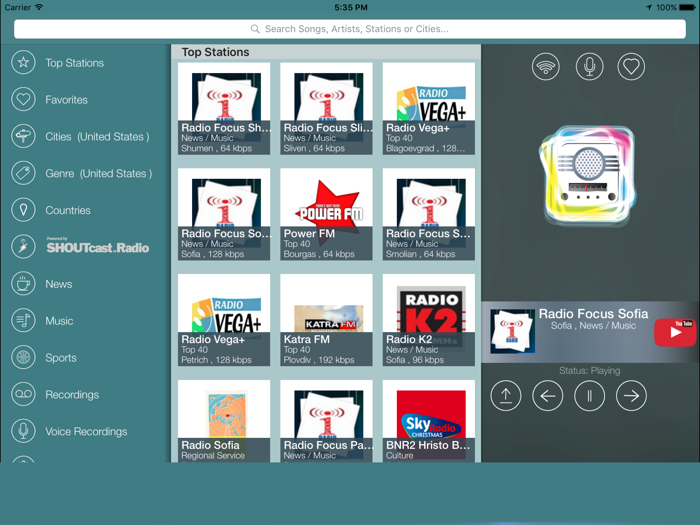Tap the Music note icon
Image resolution: width=700 pixels, height=525 pixels.
coord(23,321)
